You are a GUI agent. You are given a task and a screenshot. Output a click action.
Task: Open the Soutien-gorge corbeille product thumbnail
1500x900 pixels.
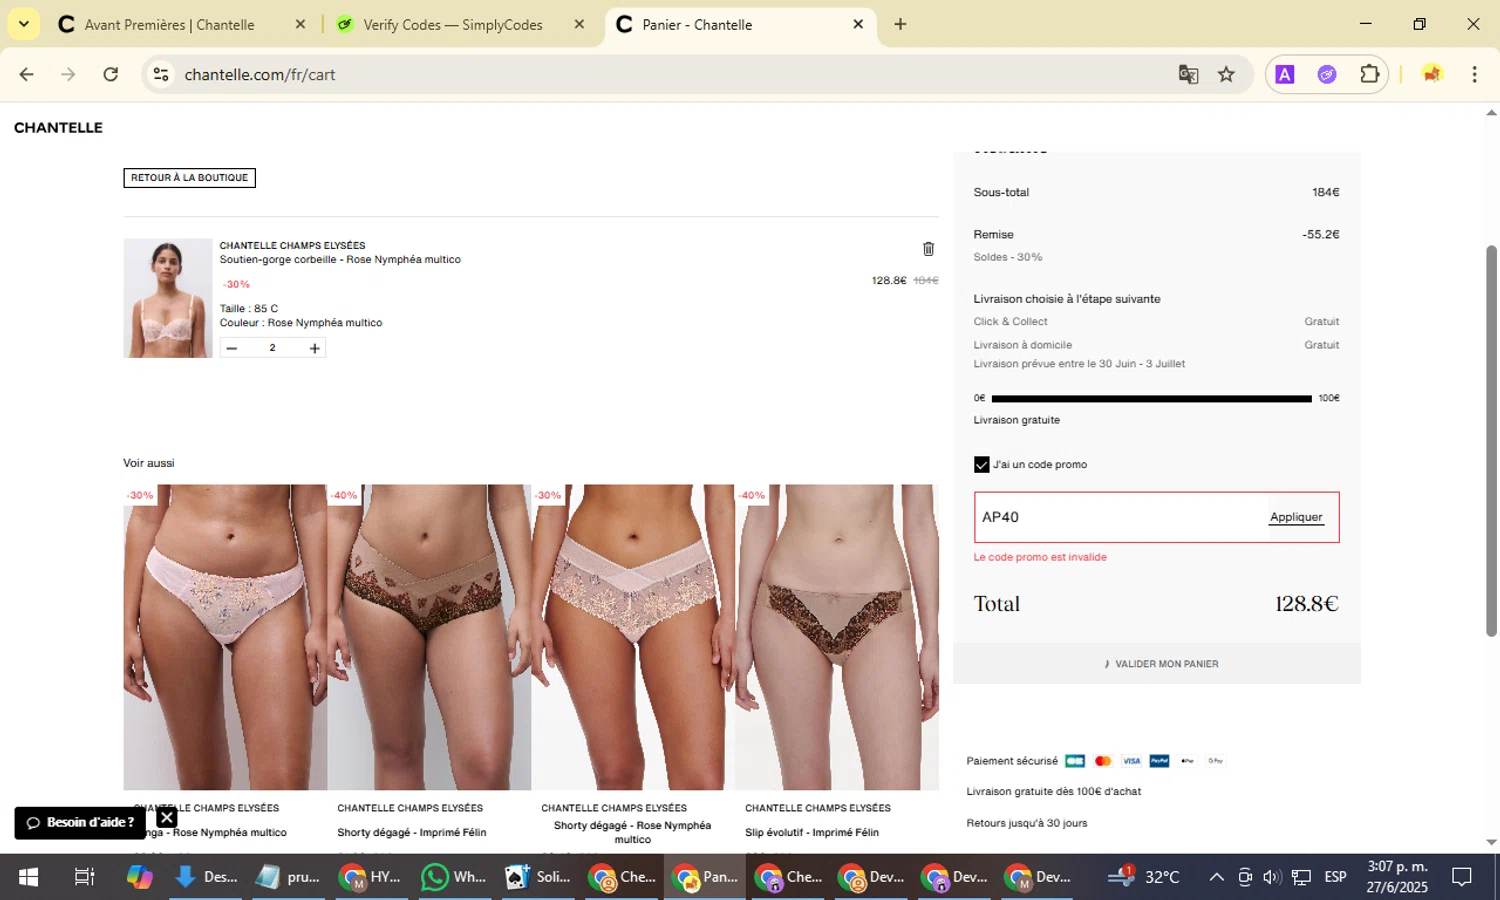point(168,298)
